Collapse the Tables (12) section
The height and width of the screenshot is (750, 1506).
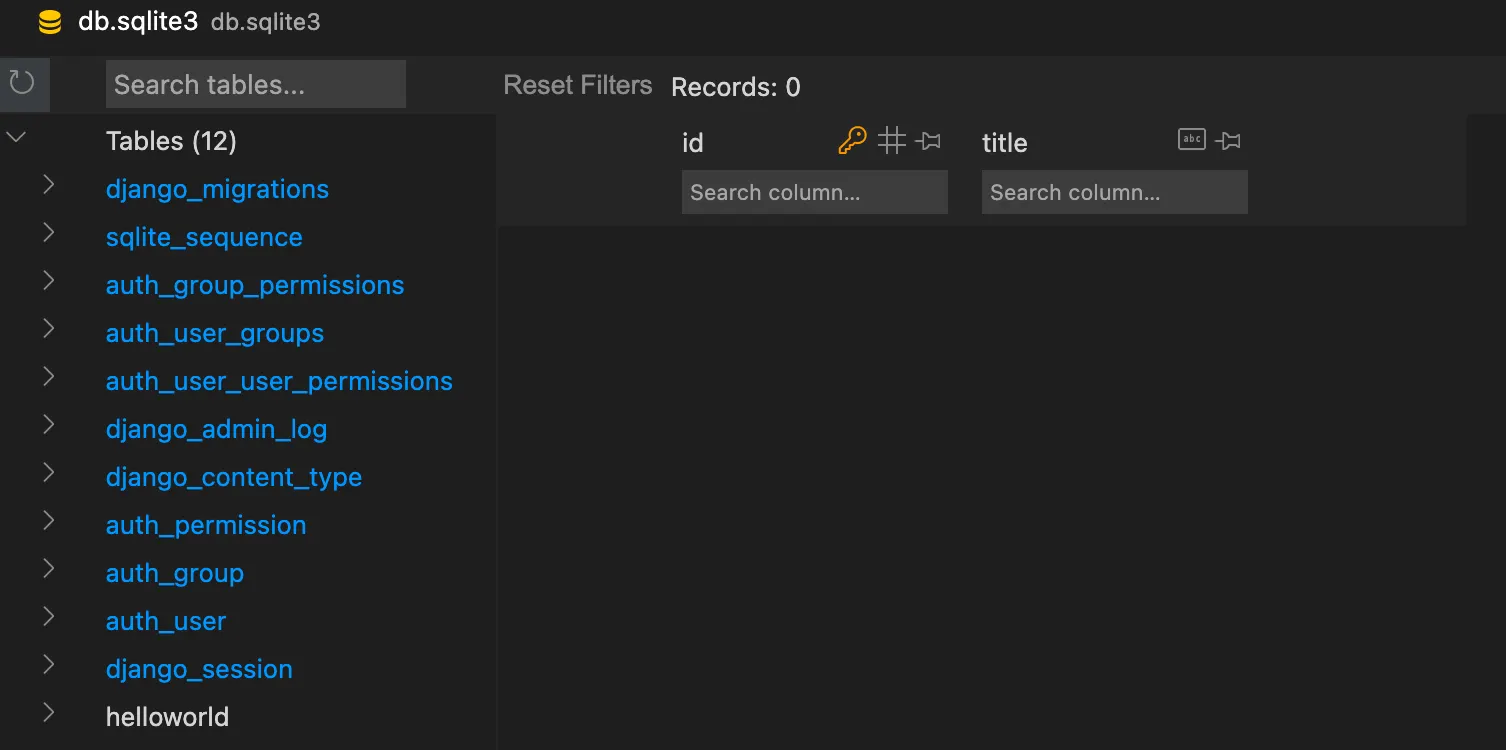click(x=16, y=138)
